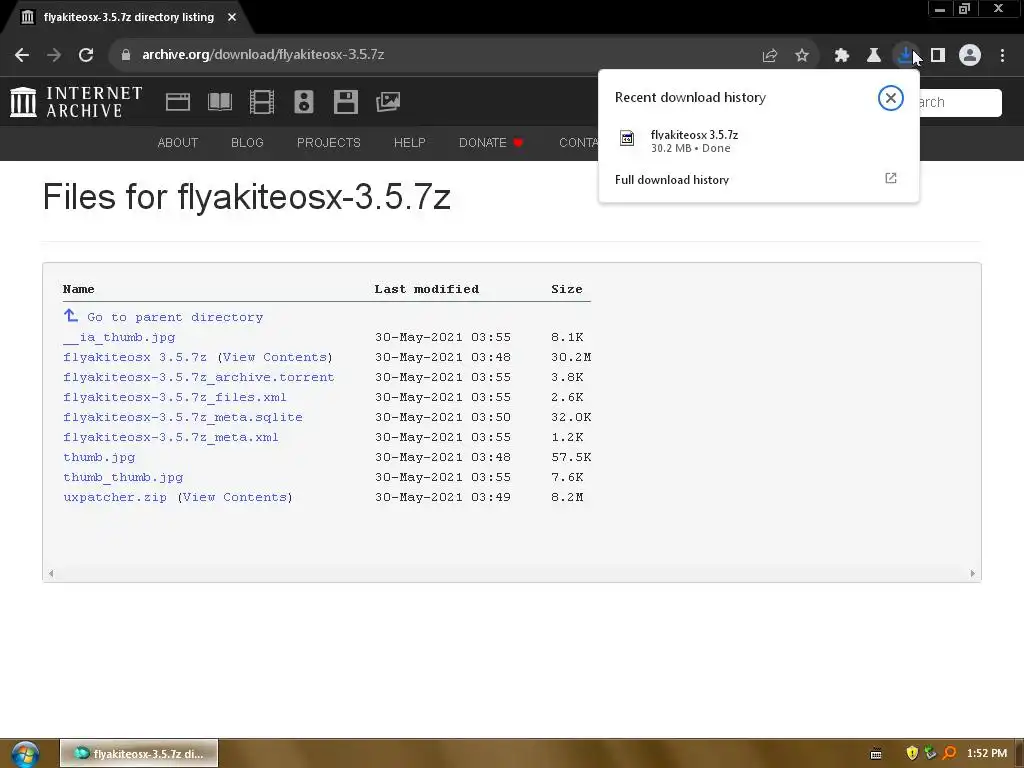The width and height of the screenshot is (1024, 768).
Task: Open the profile avatar icon
Action: point(970,56)
